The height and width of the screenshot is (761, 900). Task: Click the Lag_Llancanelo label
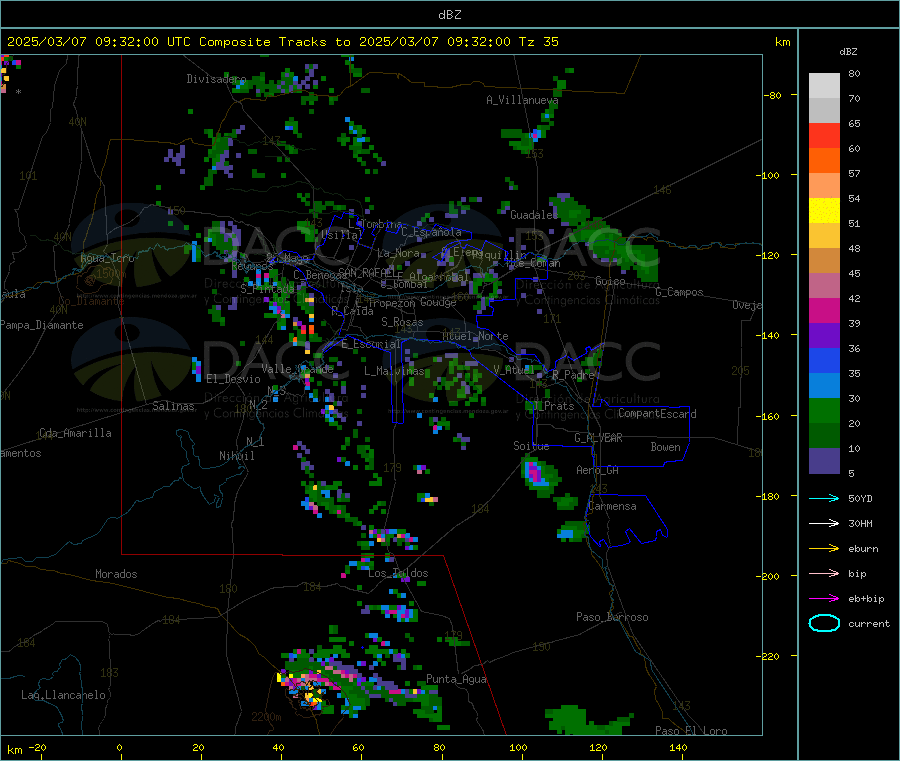(x=64, y=694)
